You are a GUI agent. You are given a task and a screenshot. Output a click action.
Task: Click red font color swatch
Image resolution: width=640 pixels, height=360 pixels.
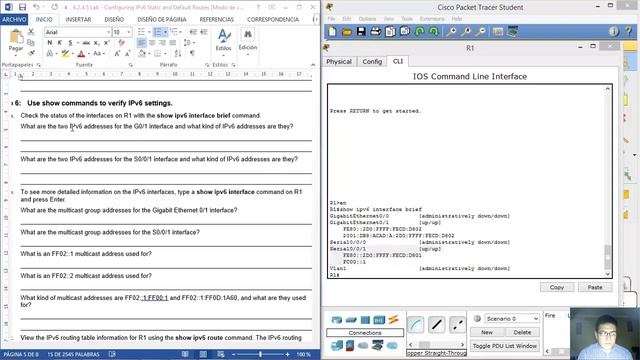(x=81, y=53)
